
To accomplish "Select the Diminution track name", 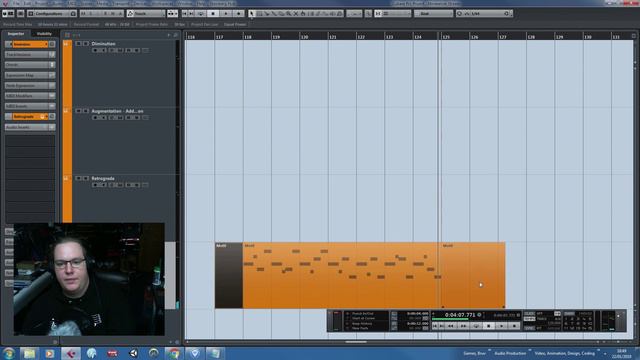I will (x=103, y=44).
